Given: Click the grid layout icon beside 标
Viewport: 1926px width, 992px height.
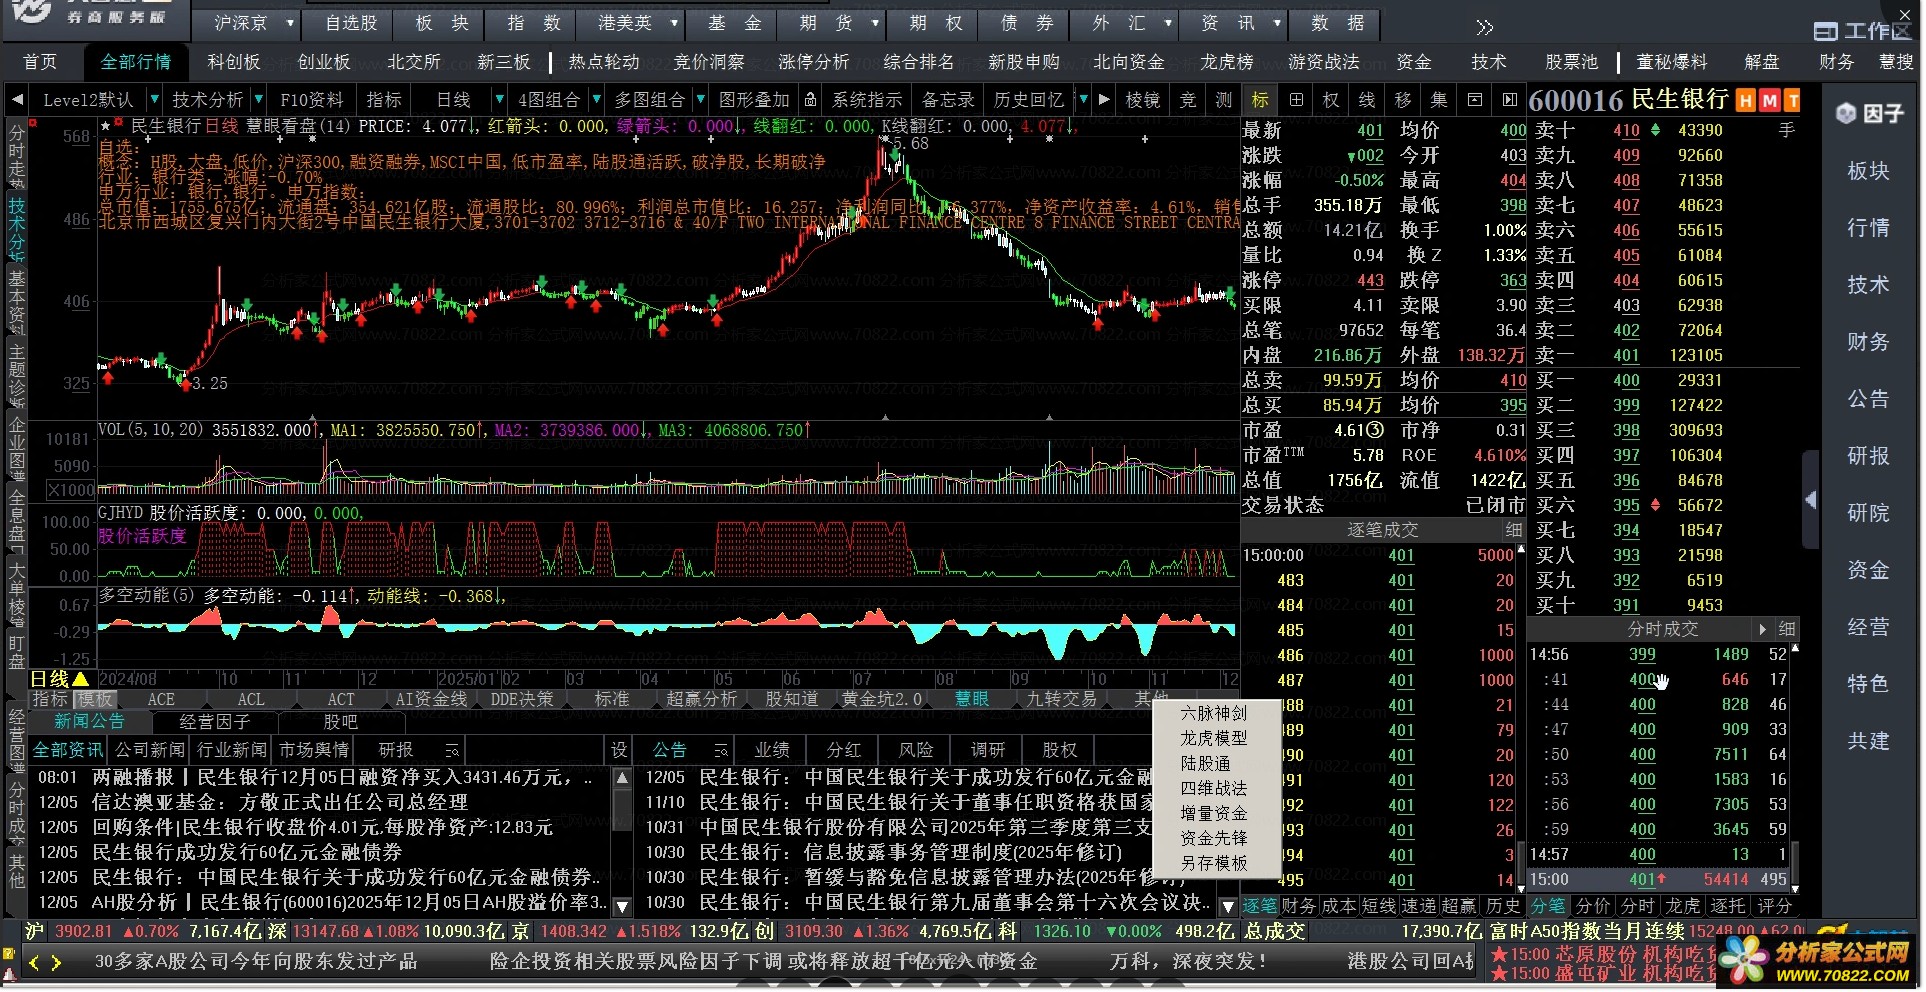Looking at the screenshot, I should click(1296, 100).
